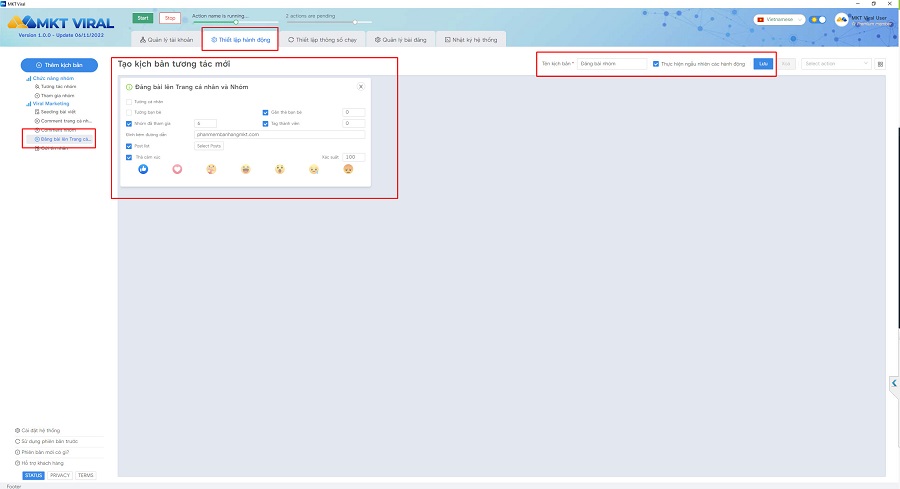This screenshot has height=489, width=900.
Task: Enable the Tường cá nhân checkbox
Action: click(x=129, y=102)
